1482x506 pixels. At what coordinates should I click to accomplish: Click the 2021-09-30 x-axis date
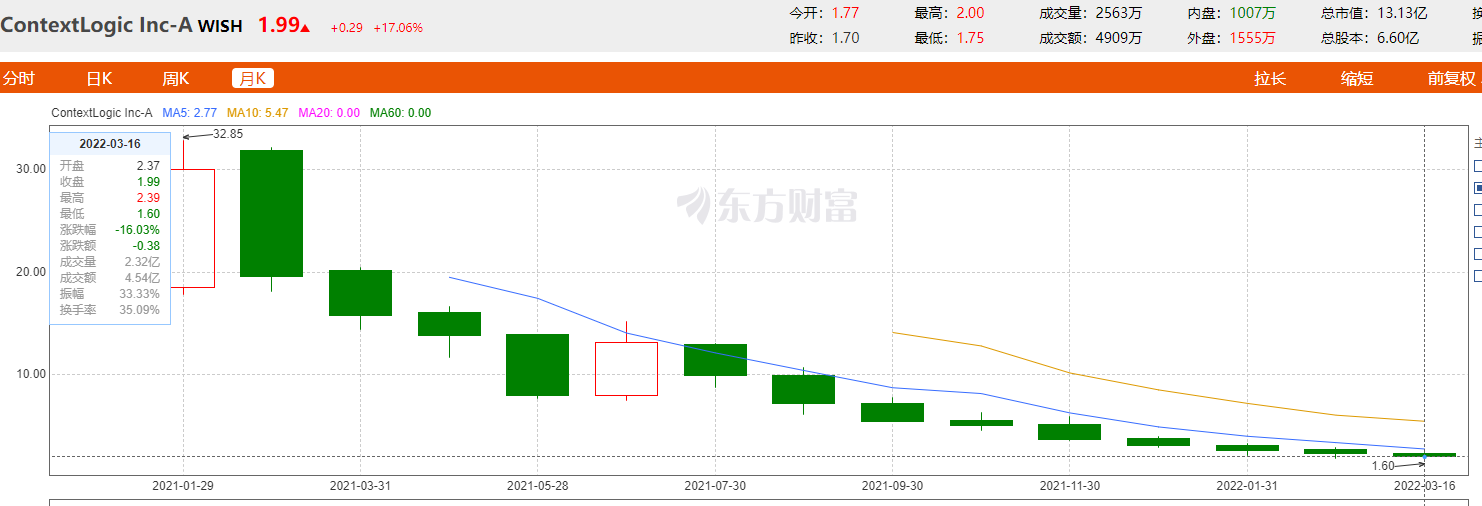892,486
